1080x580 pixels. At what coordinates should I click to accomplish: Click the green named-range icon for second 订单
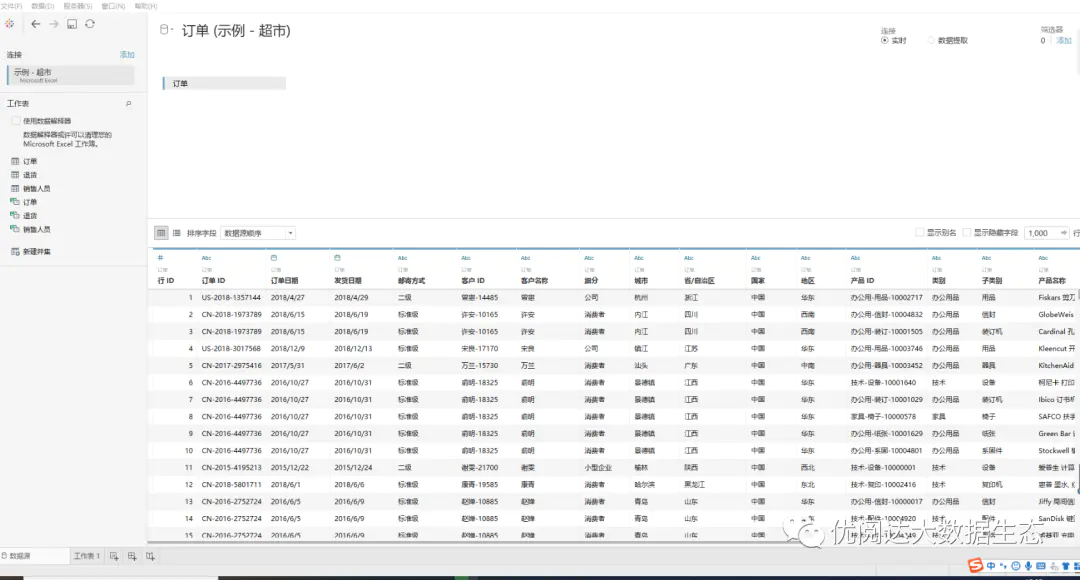[x=14, y=202]
